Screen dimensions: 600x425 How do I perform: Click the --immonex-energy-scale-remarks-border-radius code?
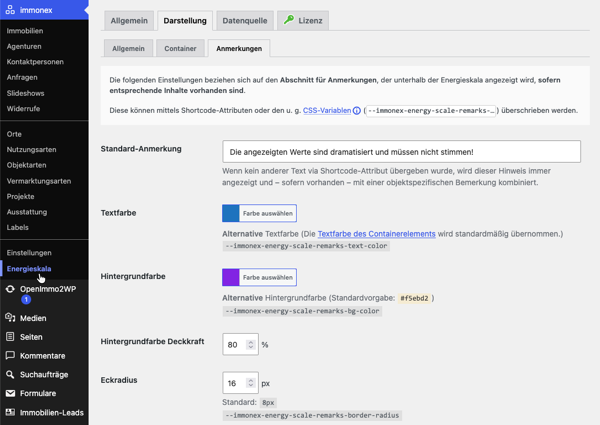point(312,415)
